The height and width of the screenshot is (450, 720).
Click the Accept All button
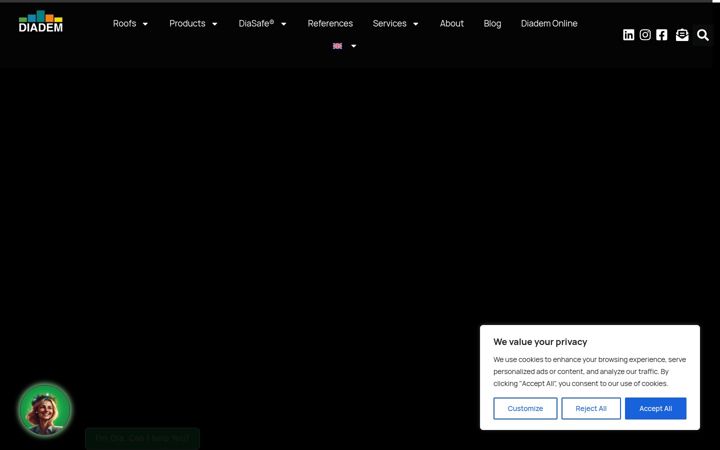coord(656,408)
